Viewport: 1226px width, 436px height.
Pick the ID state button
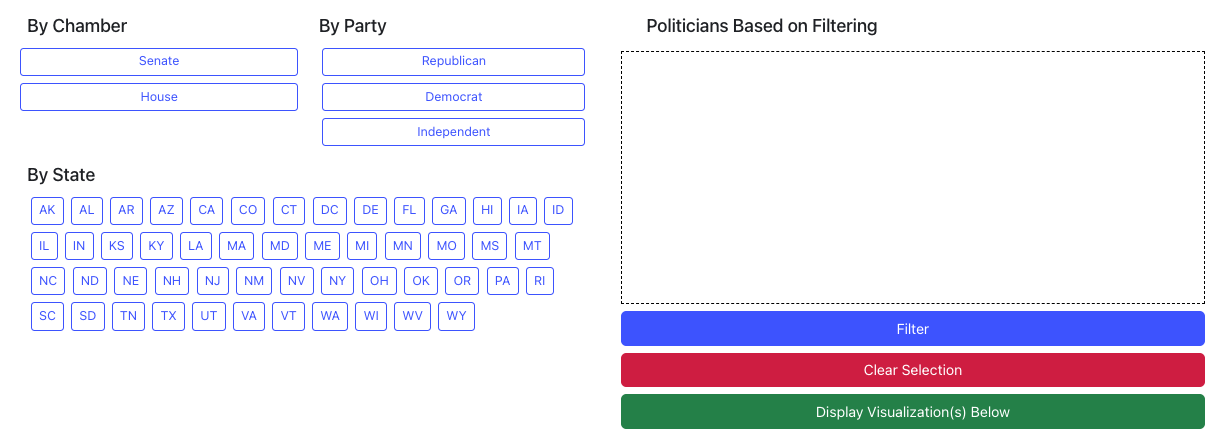click(558, 211)
